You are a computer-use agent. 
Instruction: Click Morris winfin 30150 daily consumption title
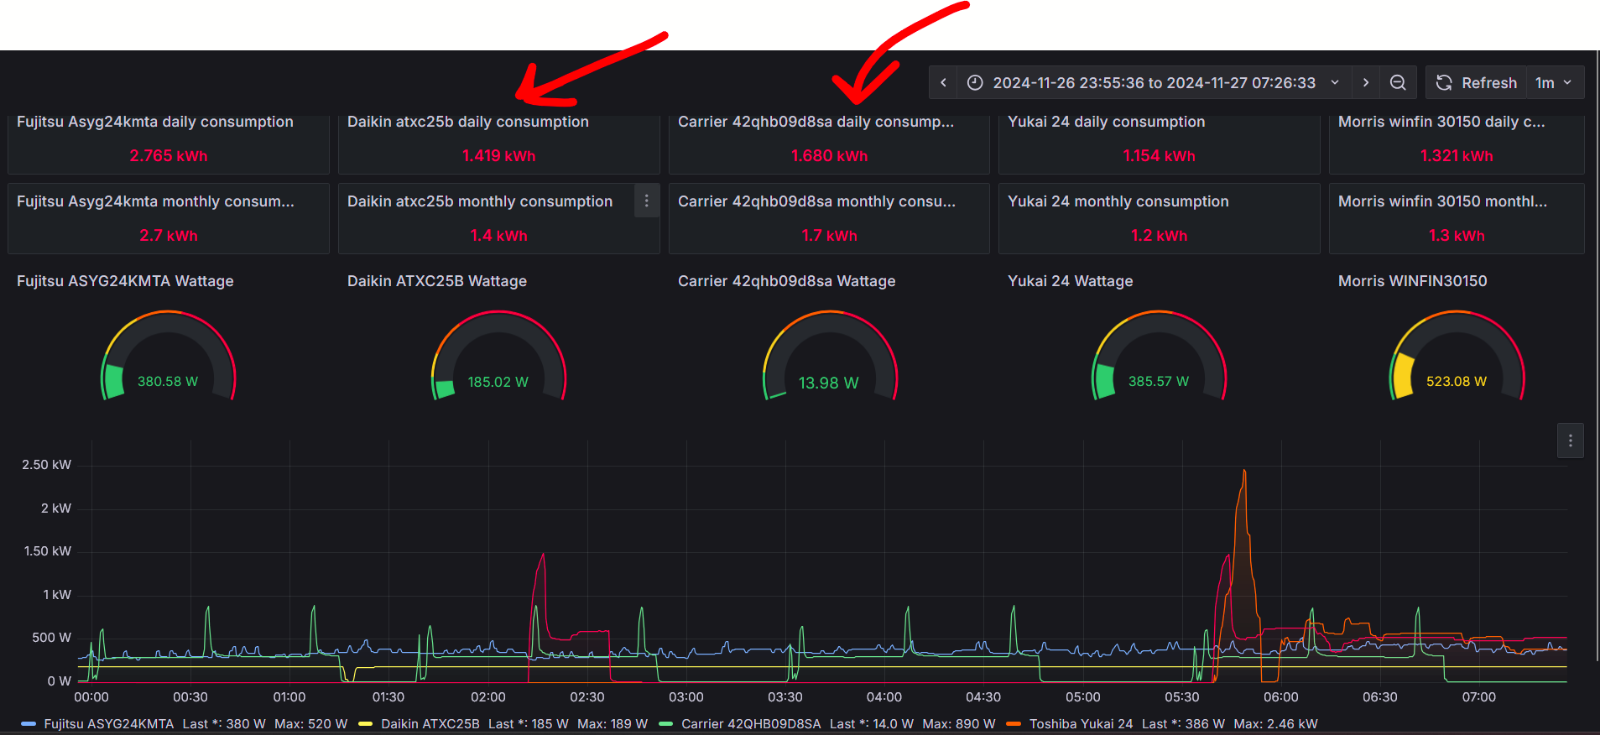pos(1441,122)
